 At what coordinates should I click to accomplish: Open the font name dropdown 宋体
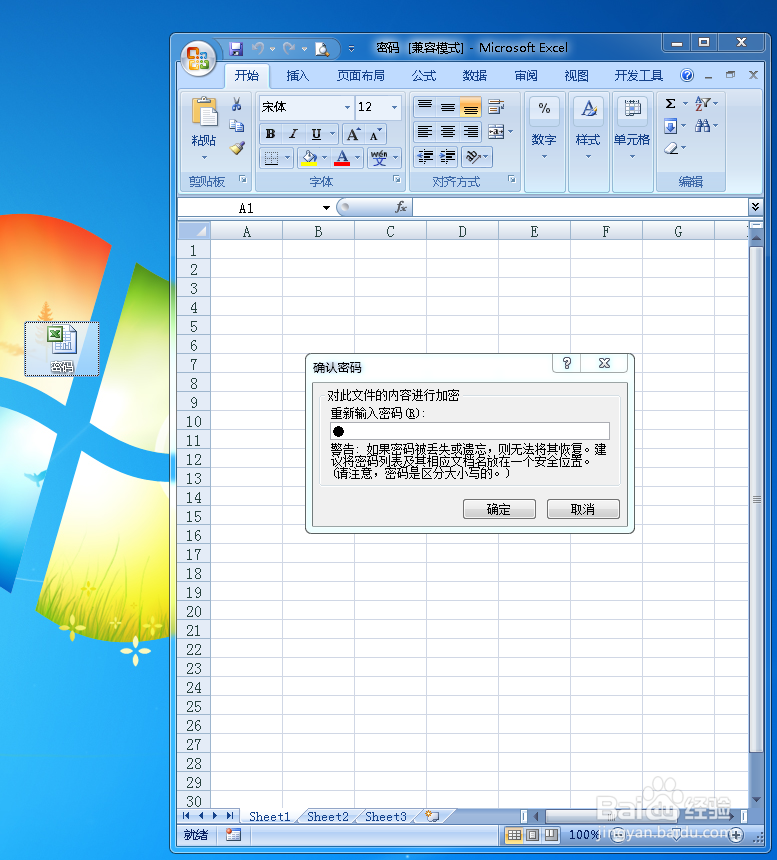[347, 107]
